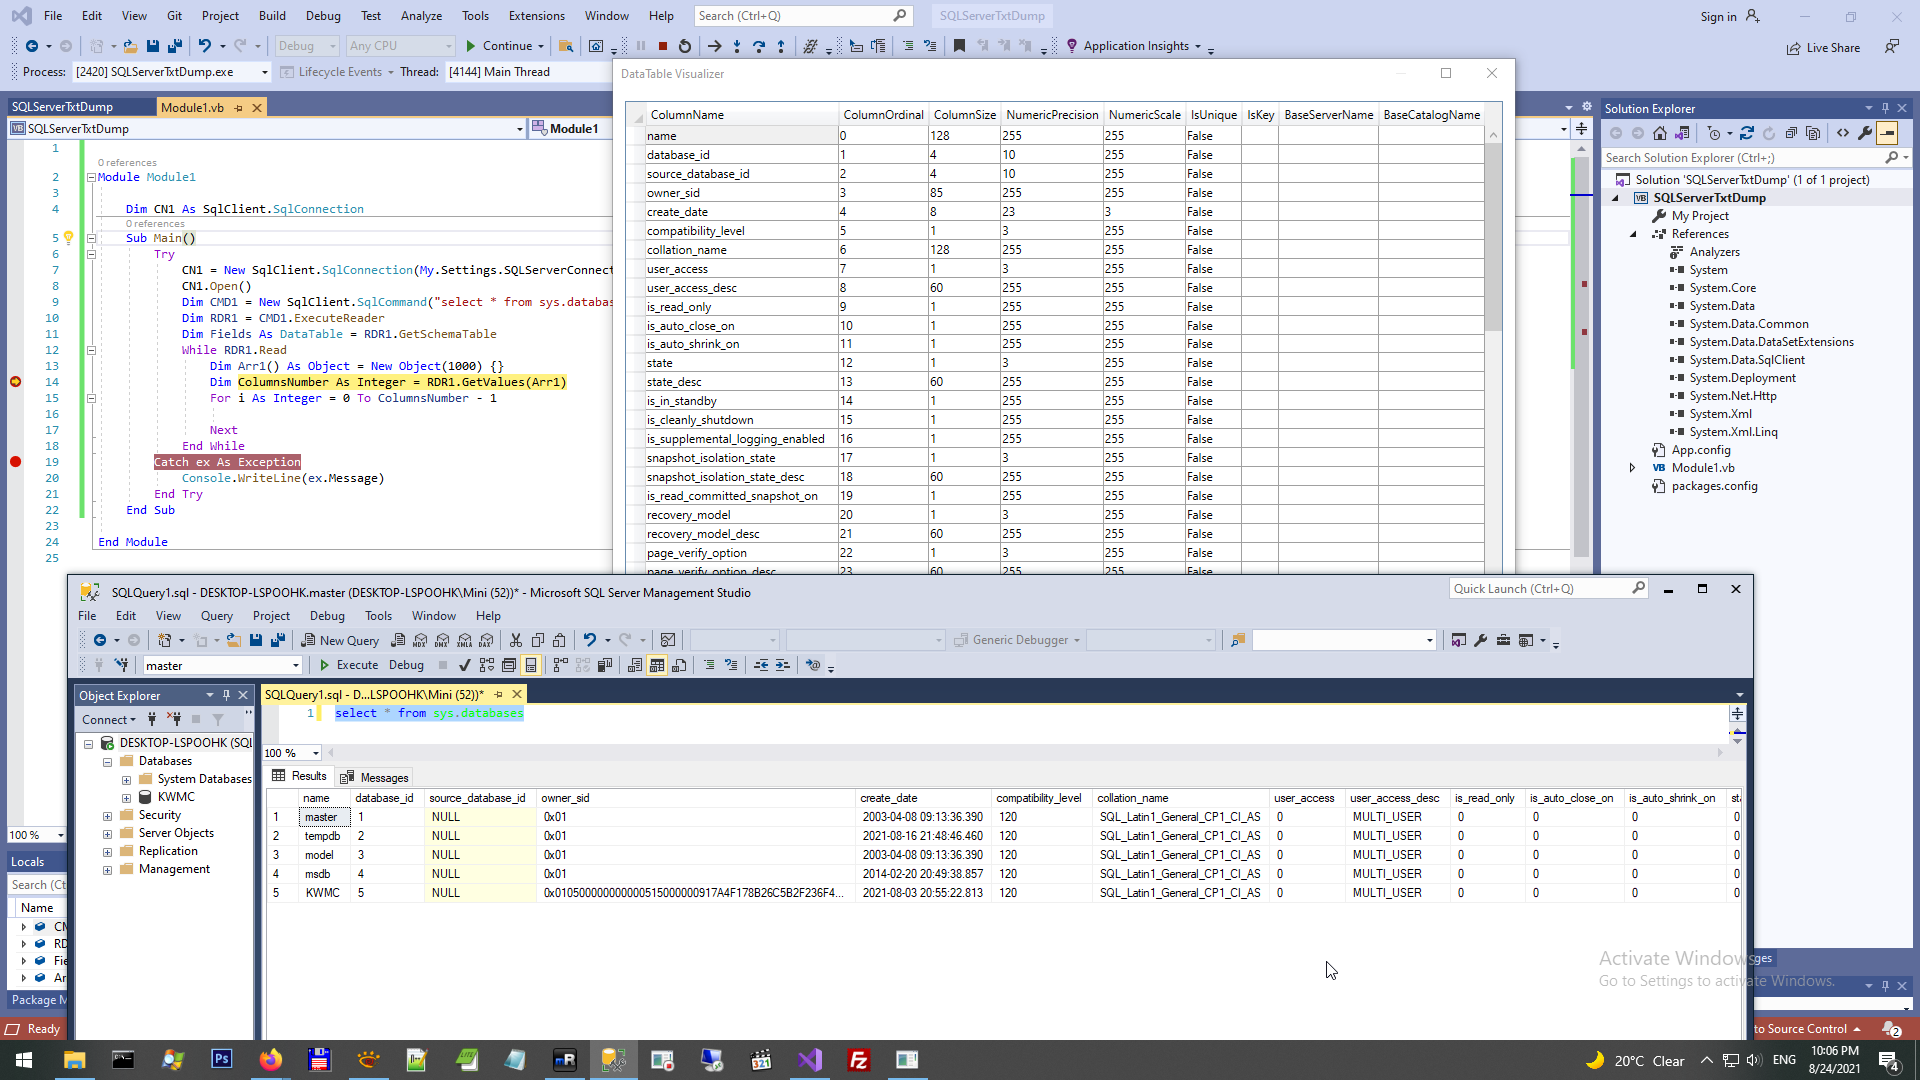Toggle Results to Grid output mode

pyautogui.click(x=657, y=665)
